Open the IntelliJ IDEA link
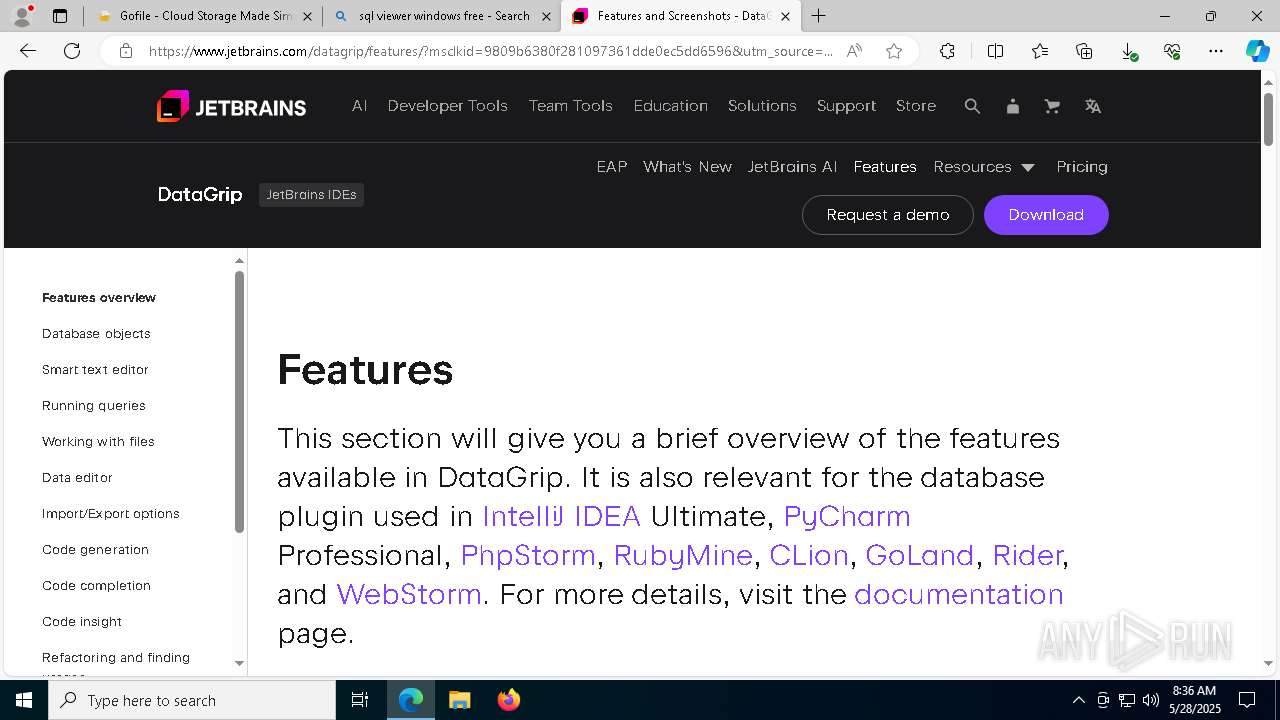The width and height of the screenshot is (1280, 720). (x=561, y=516)
